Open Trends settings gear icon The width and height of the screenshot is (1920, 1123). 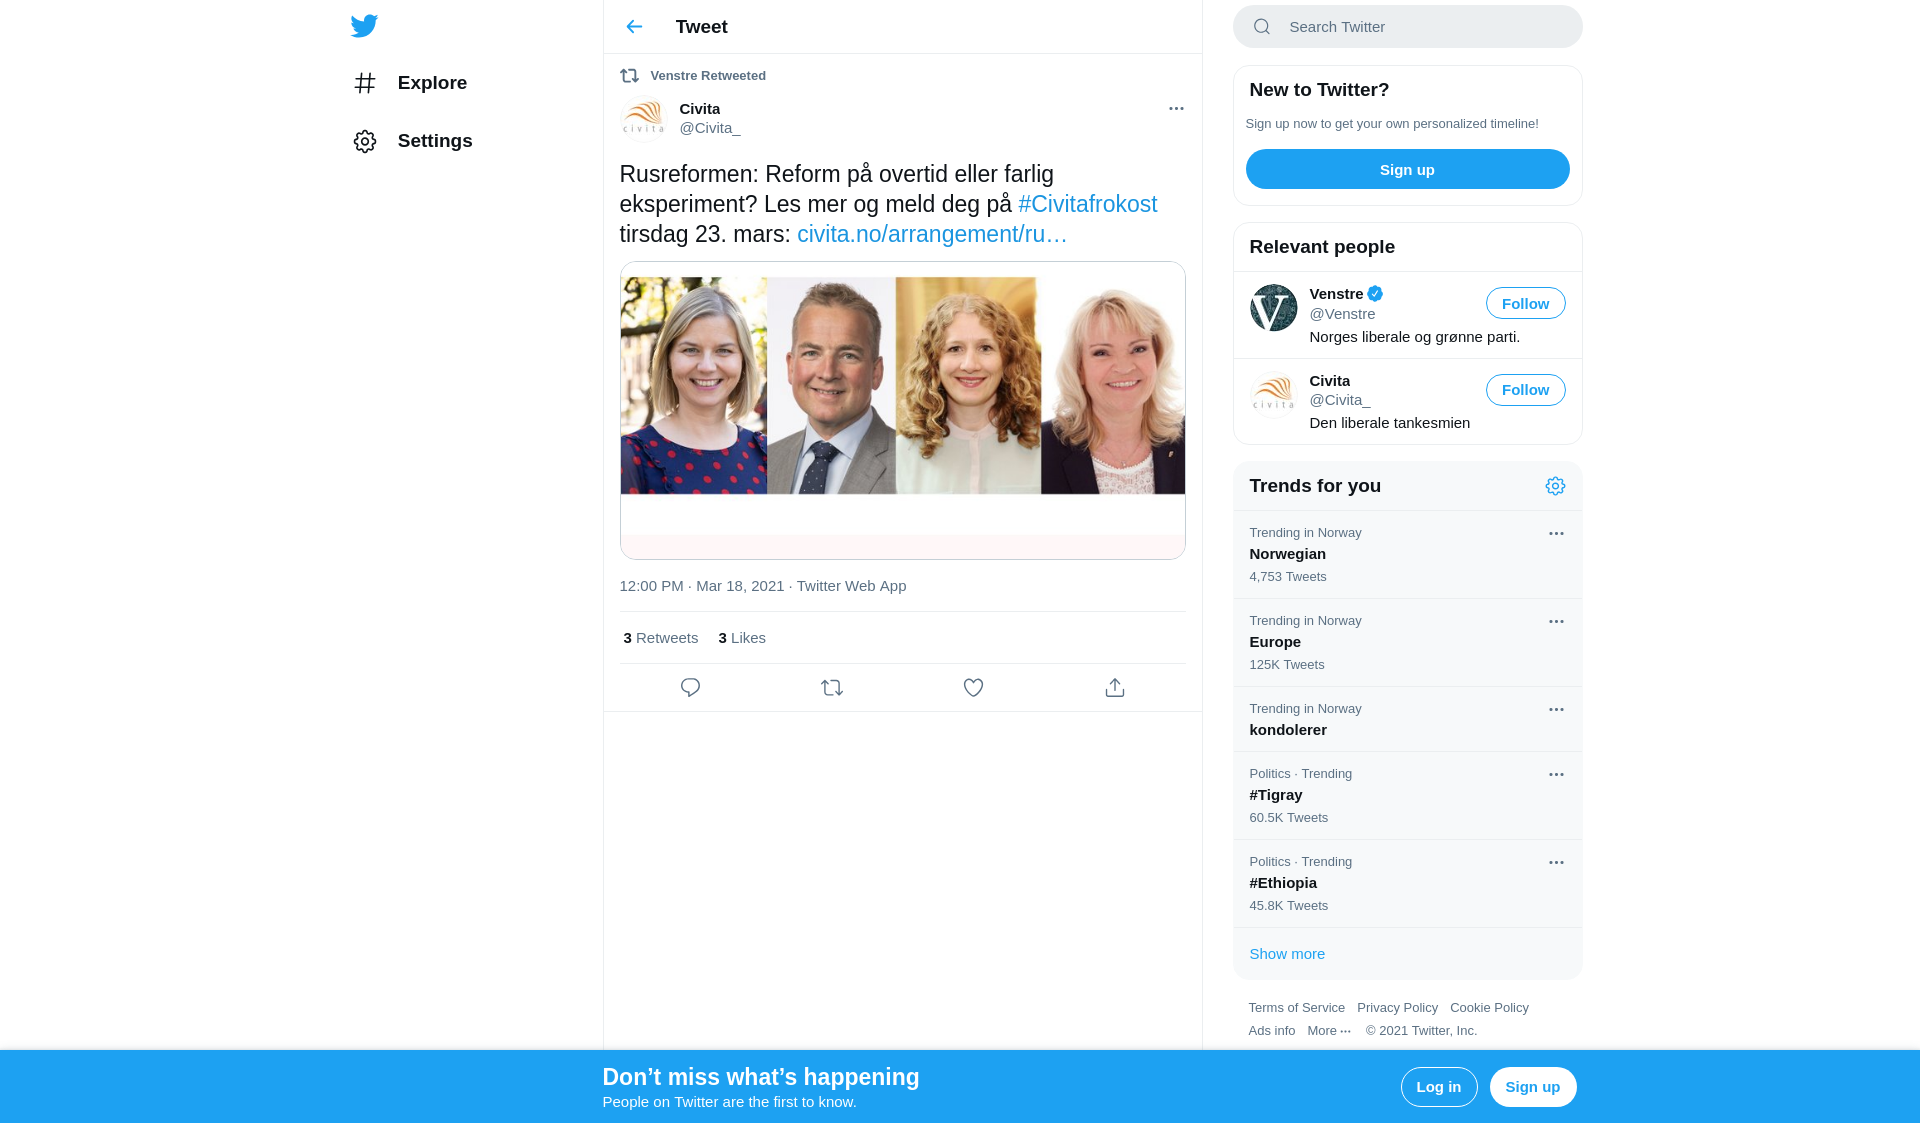[x=1555, y=486]
